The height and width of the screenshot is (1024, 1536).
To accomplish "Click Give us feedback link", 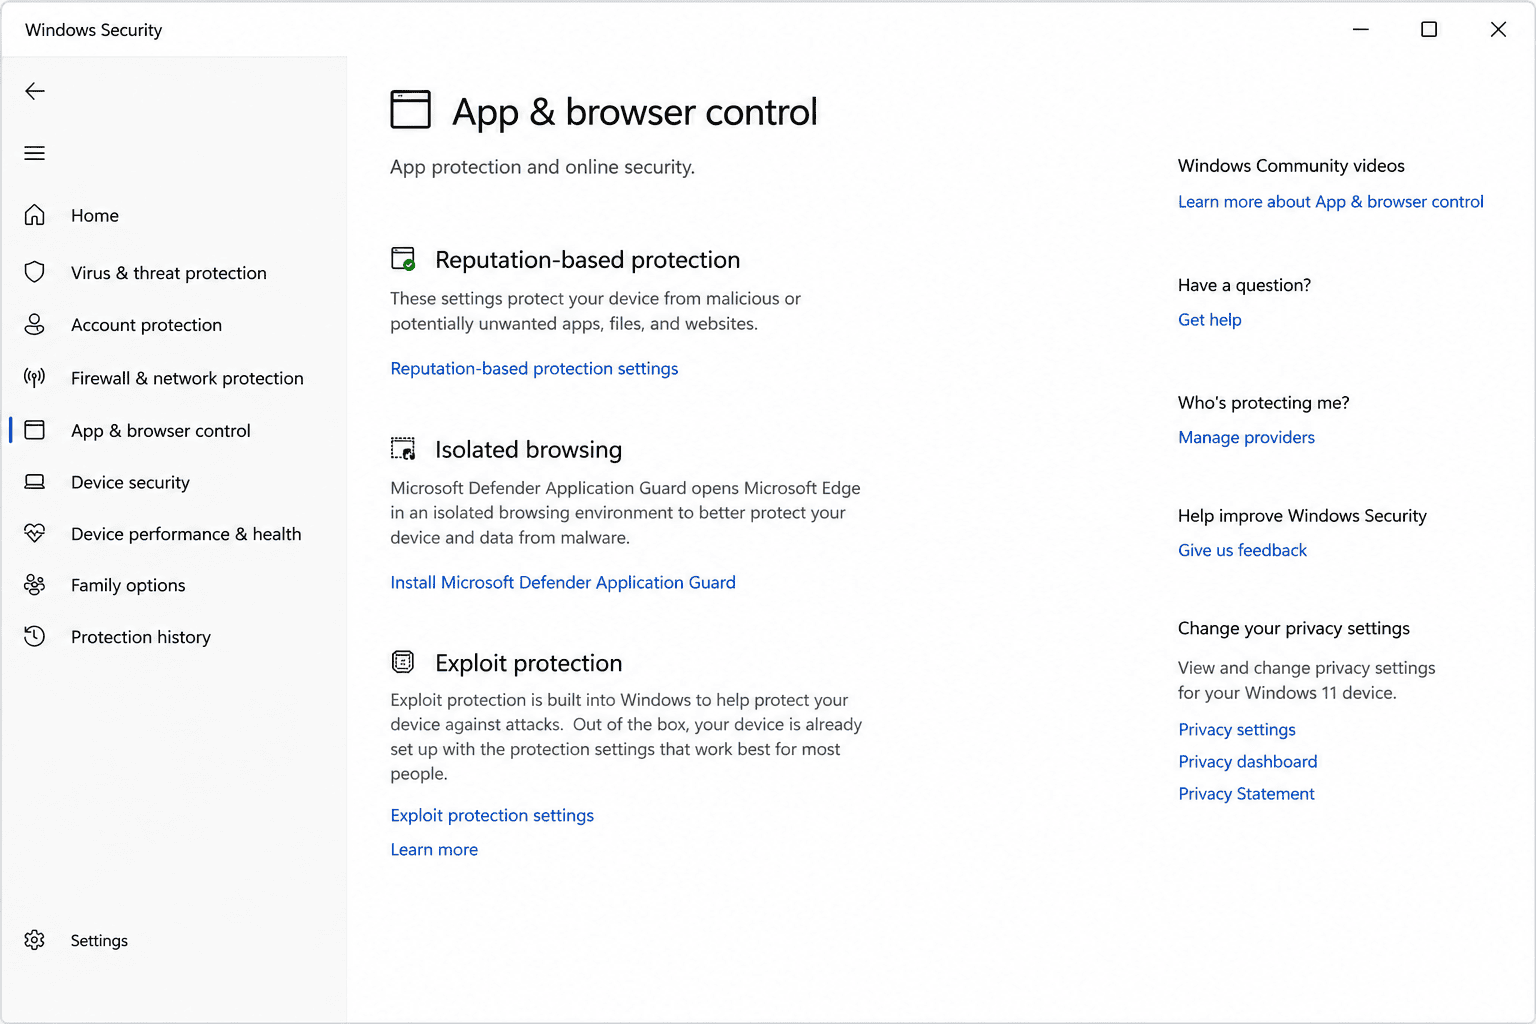I will pyautogui.click(x=1242, y=550).
